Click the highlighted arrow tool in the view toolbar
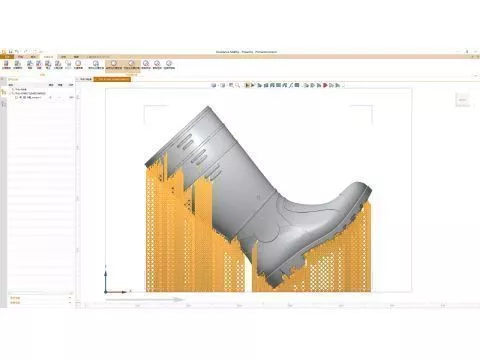 coord(247,85)
